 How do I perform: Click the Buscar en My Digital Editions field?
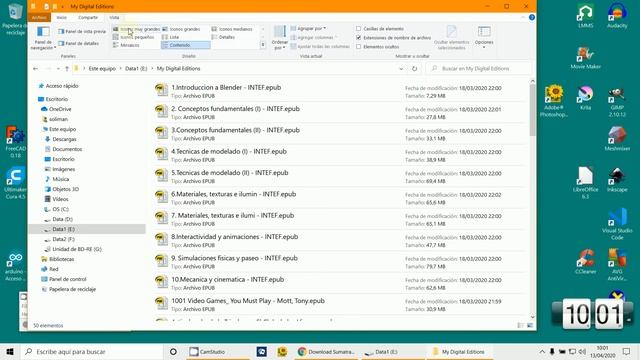coord(479,69)
